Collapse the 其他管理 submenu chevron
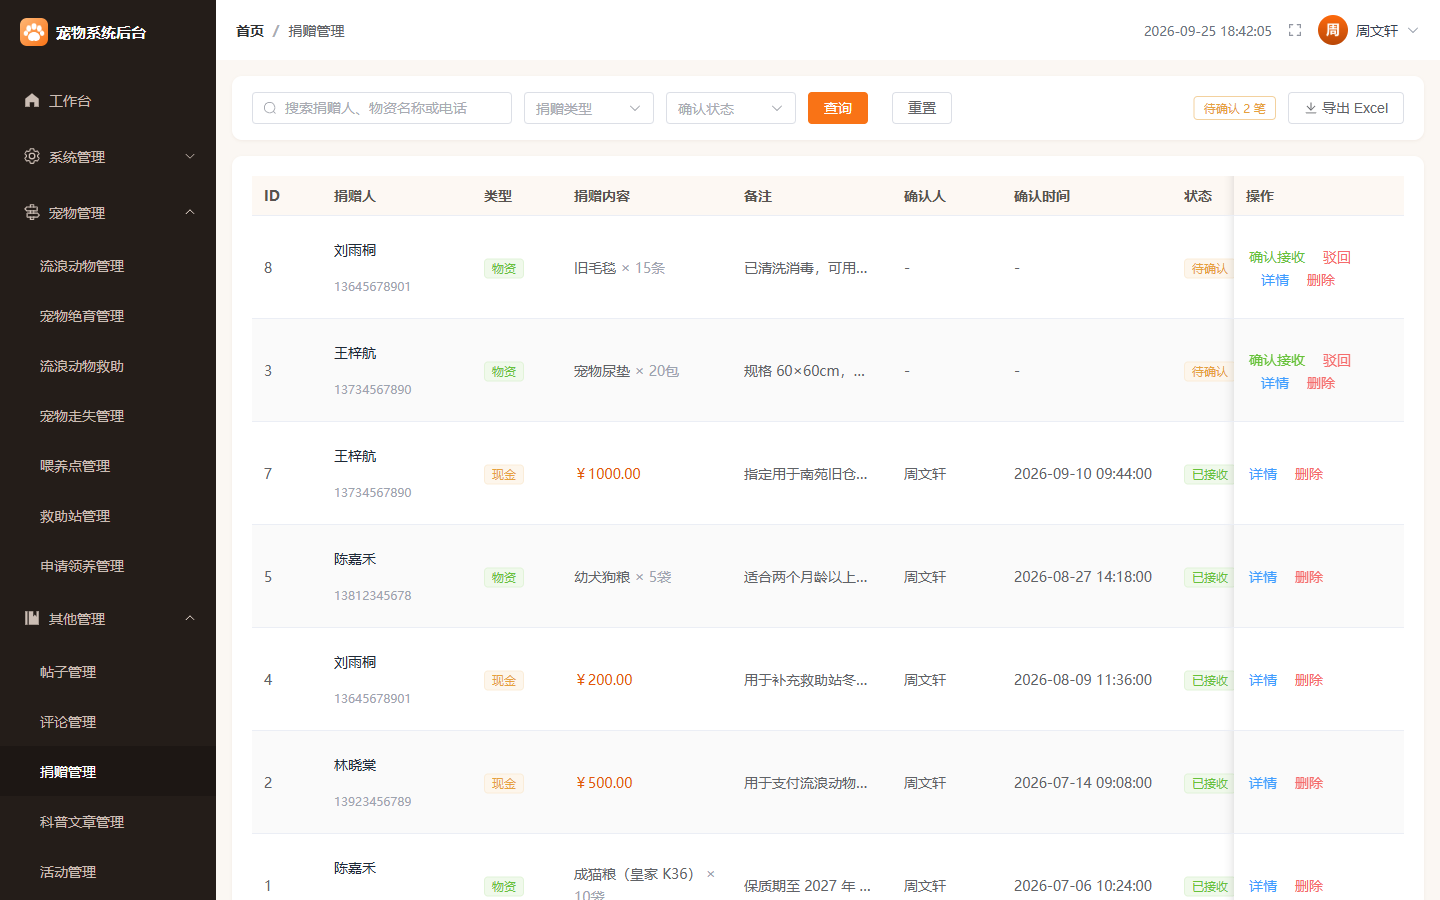The image size is (1440, 900). click(190, 619)
